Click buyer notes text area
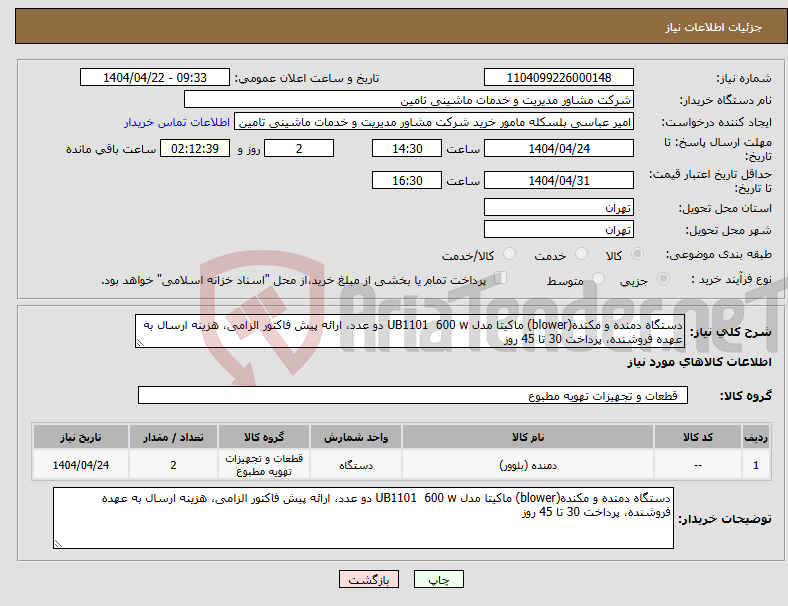Viewport: 788px width, 606px height. [363, 518]
